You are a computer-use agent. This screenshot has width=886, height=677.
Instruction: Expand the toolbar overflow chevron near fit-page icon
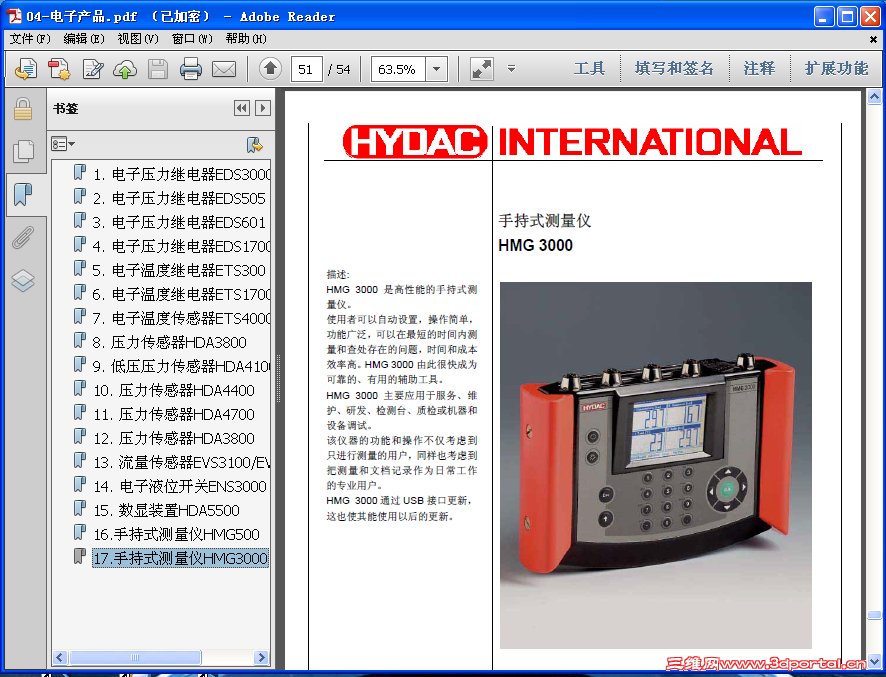pos(512,69)
